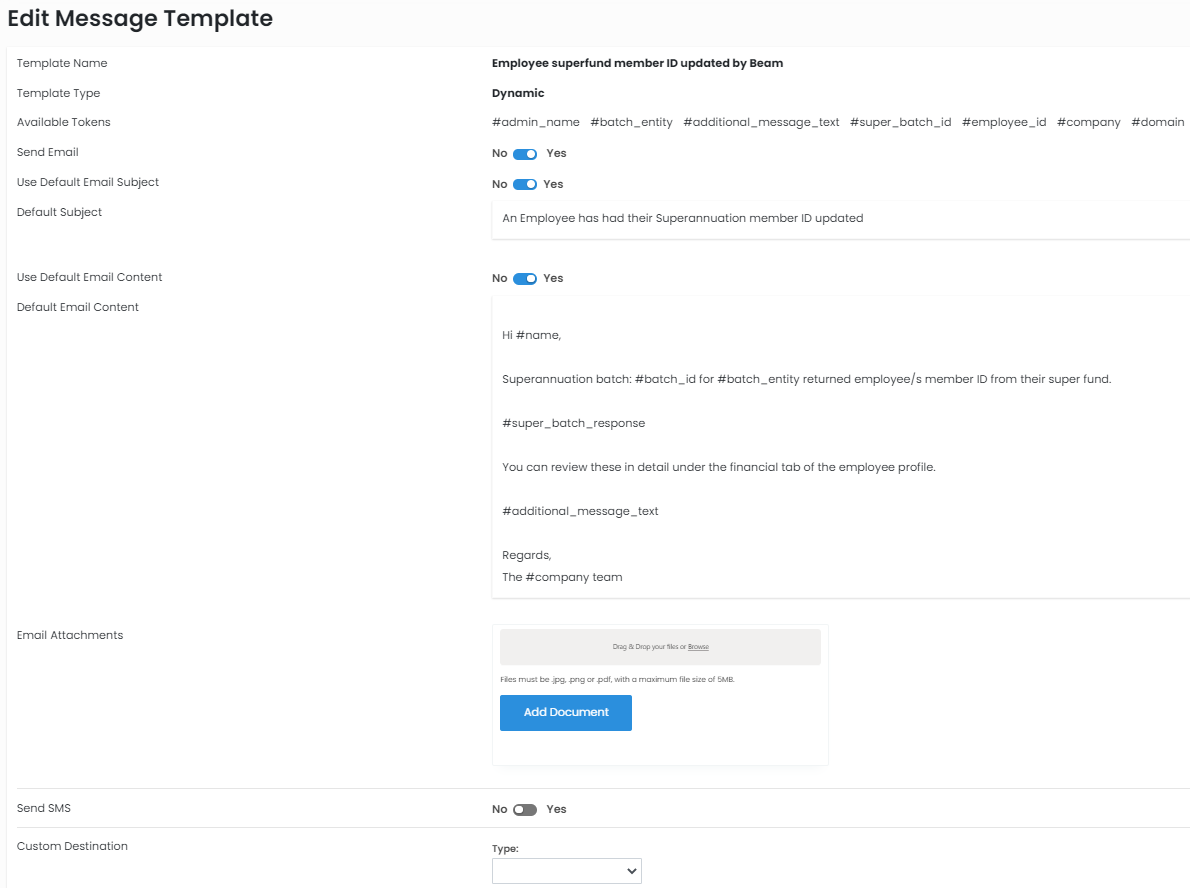Toggle the Use Default Email Content switch

[x=525, y=279]
